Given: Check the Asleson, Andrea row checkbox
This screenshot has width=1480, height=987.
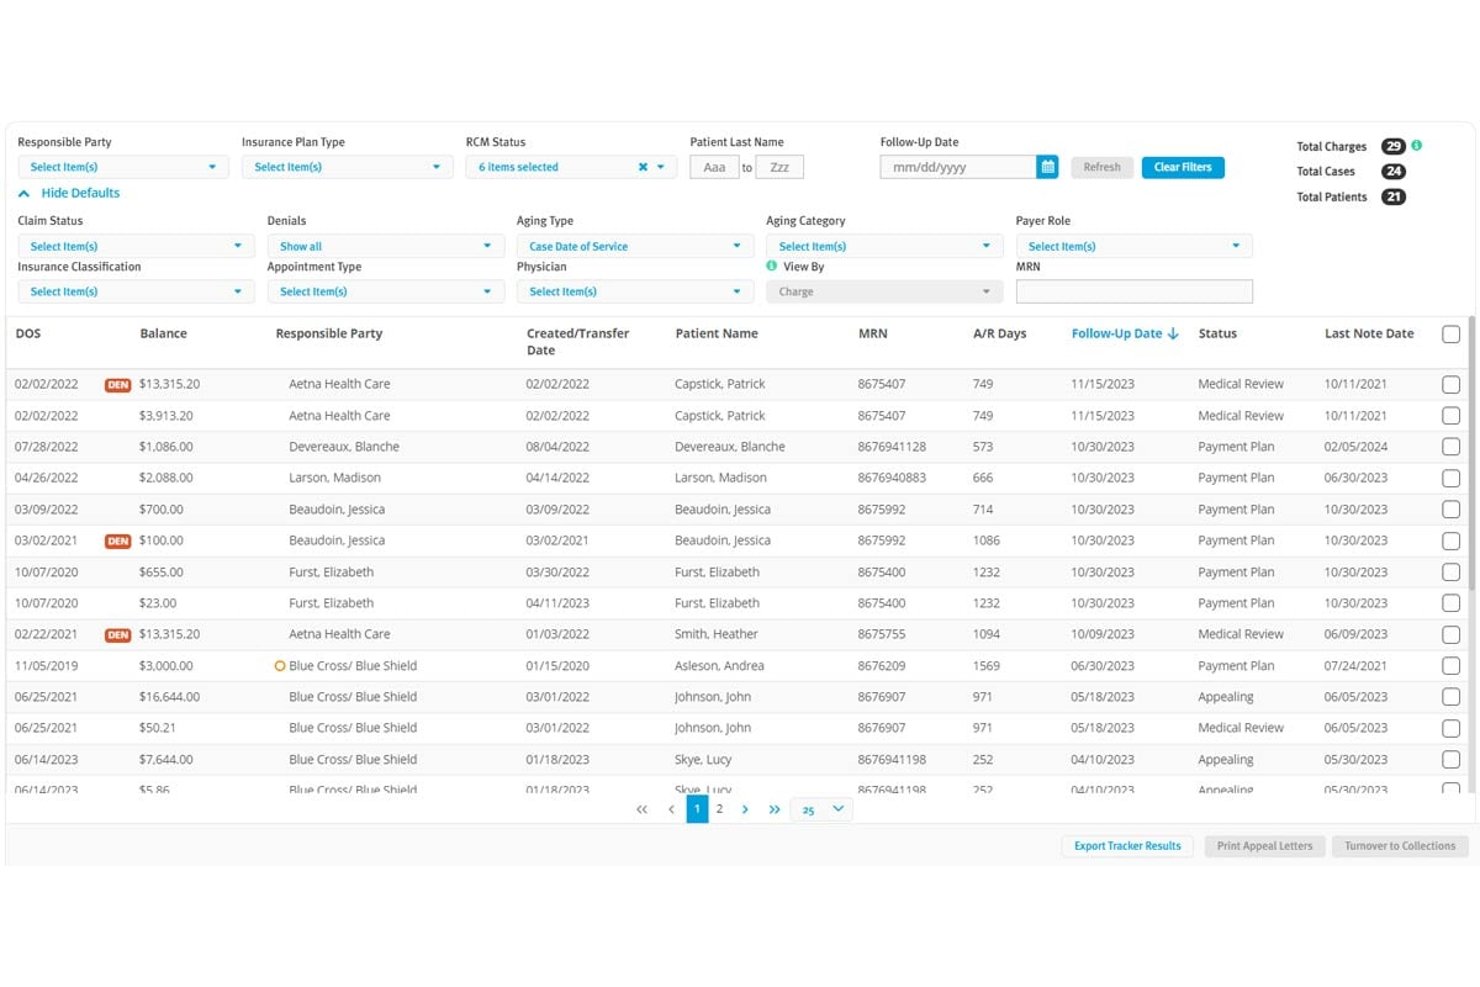Looking at the screenshot, I should point(1451,666).
